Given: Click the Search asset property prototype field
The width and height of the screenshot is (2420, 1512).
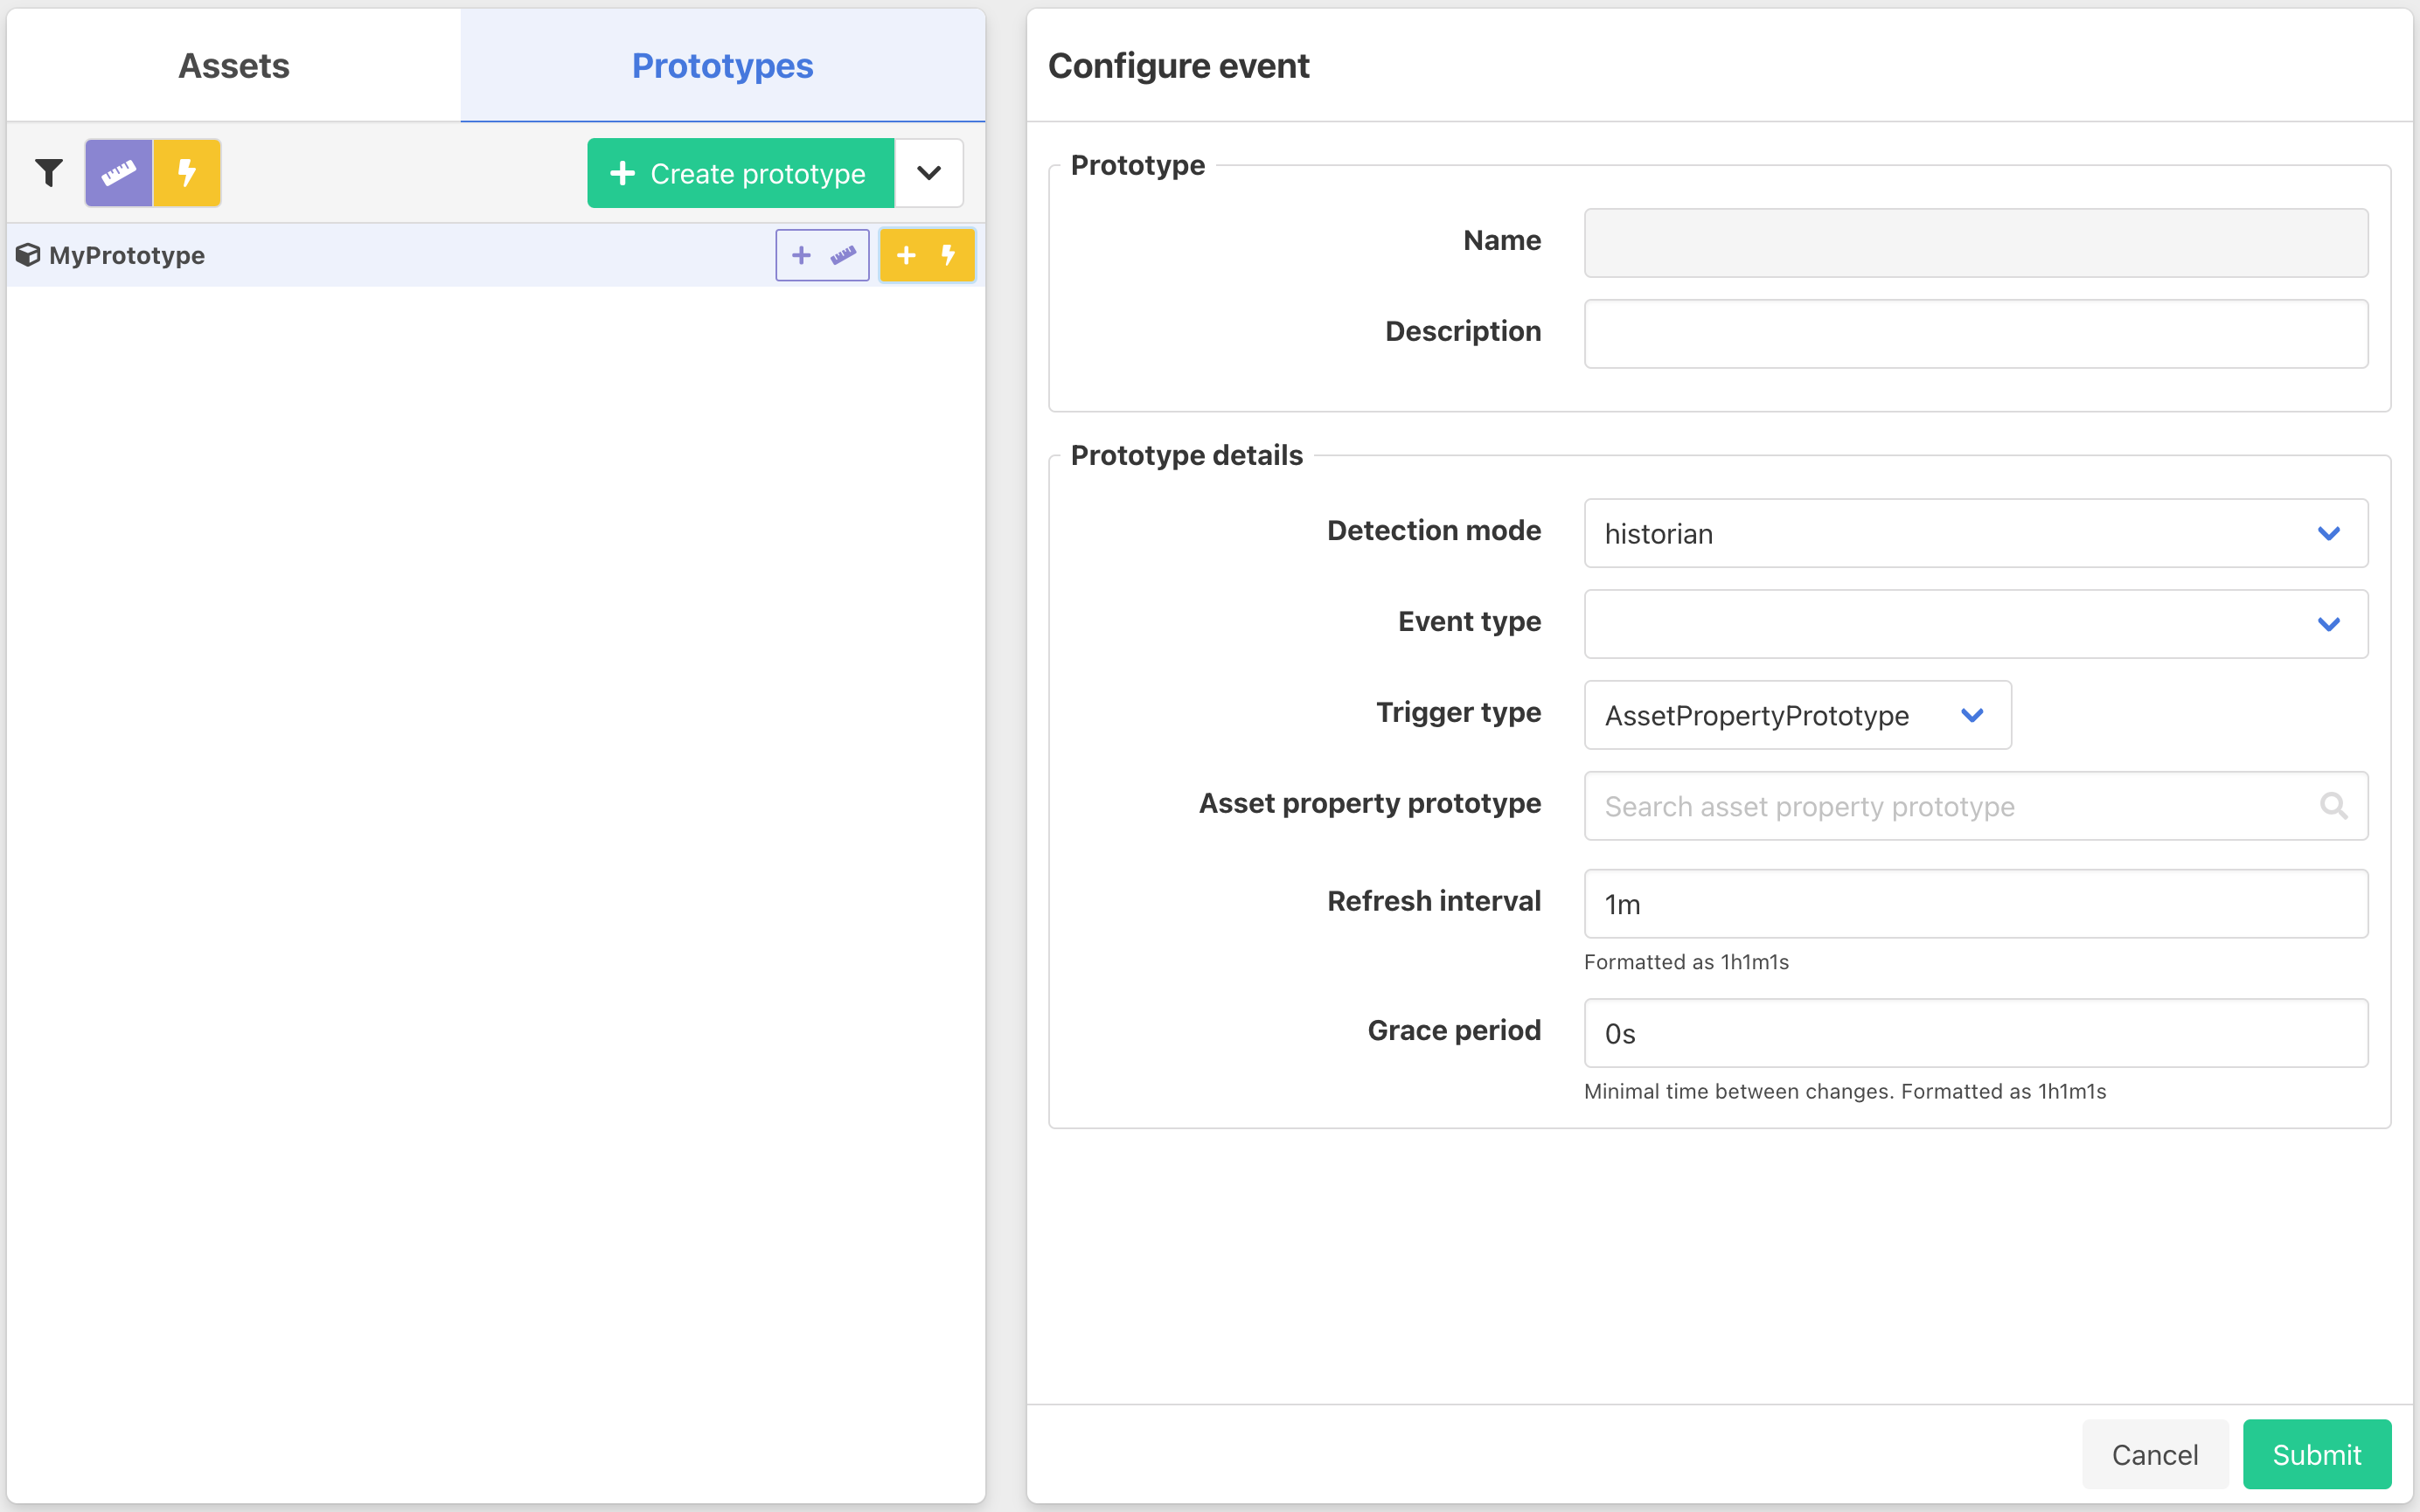Looking at the screenshot, I should tap(1976, 806).
